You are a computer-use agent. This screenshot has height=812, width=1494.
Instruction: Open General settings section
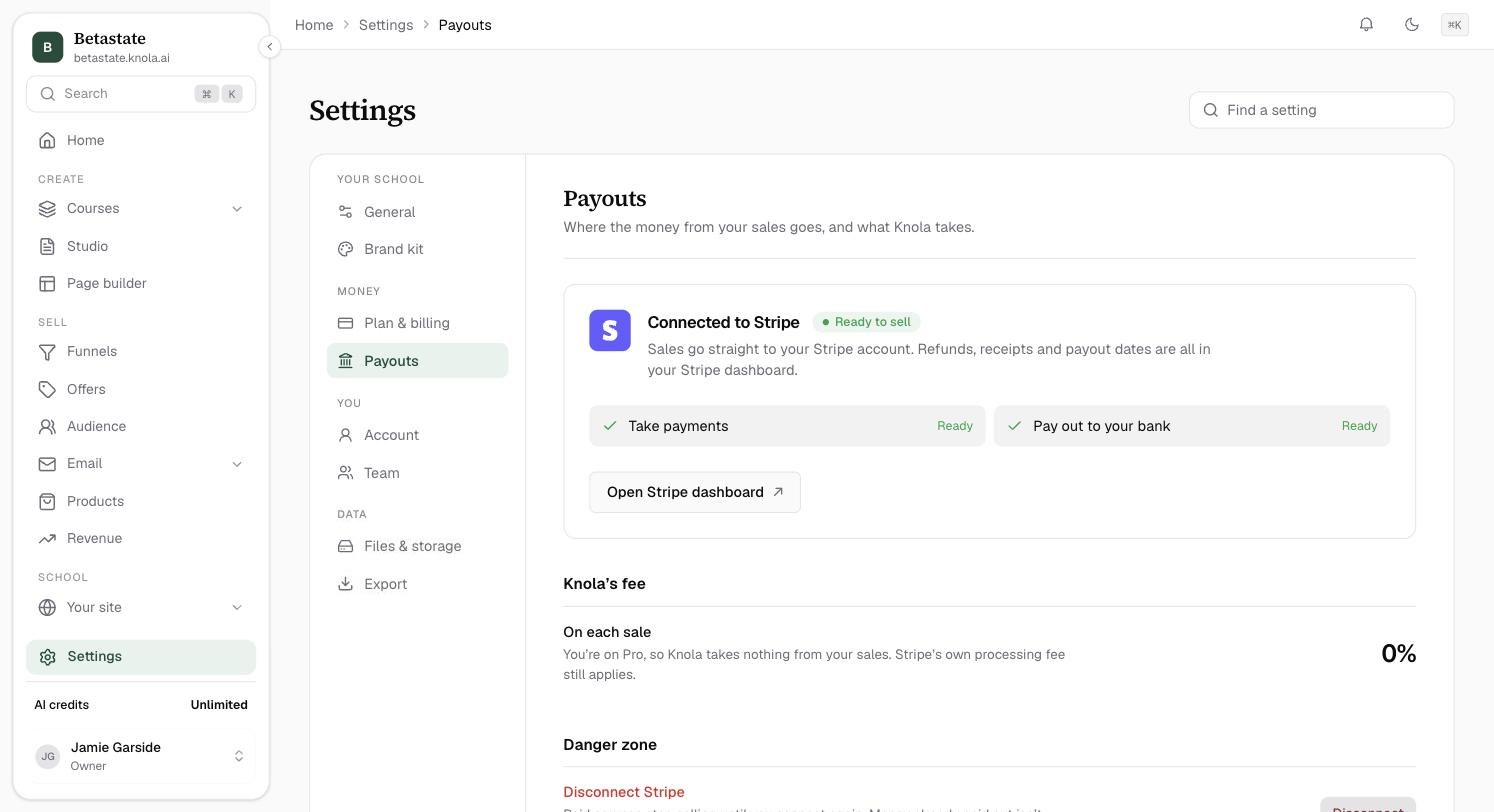tap(417, 212)
